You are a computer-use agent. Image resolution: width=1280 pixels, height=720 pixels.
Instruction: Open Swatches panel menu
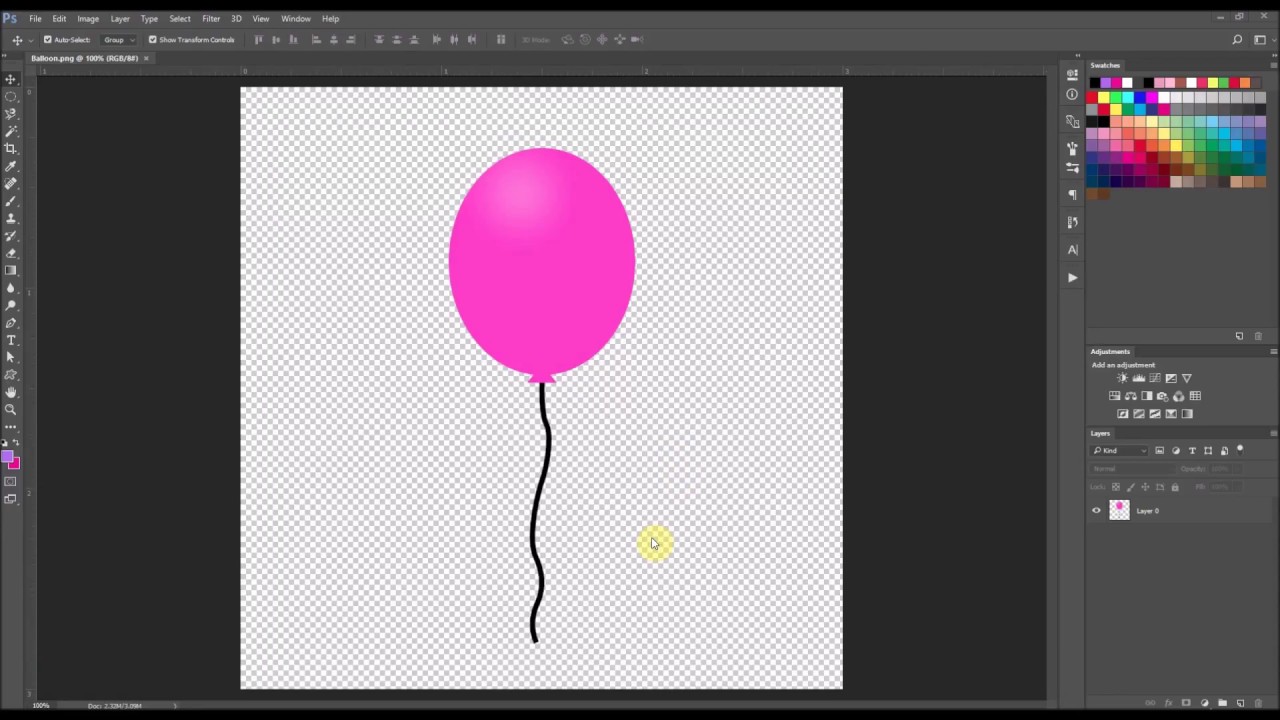pyautogui.click(x=1273, y=65)
